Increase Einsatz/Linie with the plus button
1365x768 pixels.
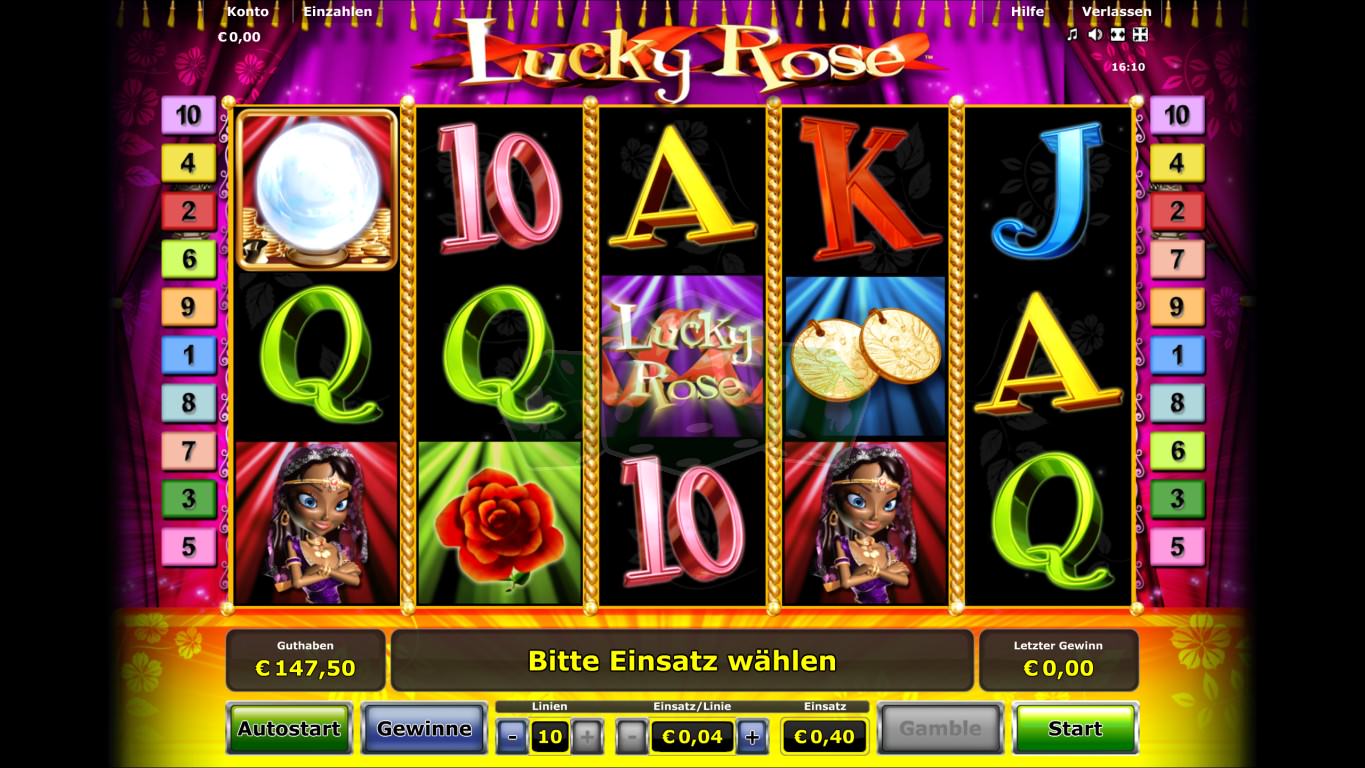click(x=752, y=738)
